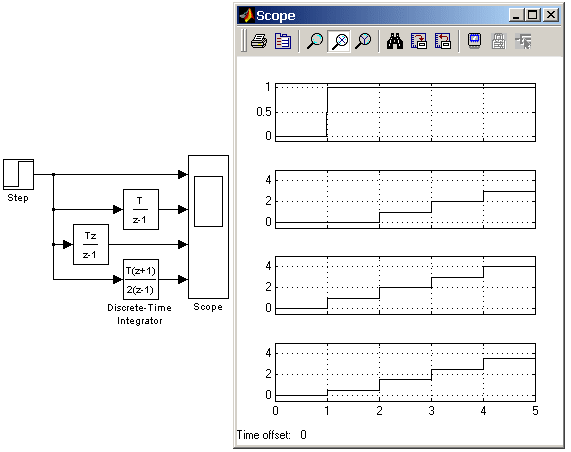The width and height of the screenshot is (571, 452).
Task: Select the Zoom Y-axis magnifier
Action: 363,41
